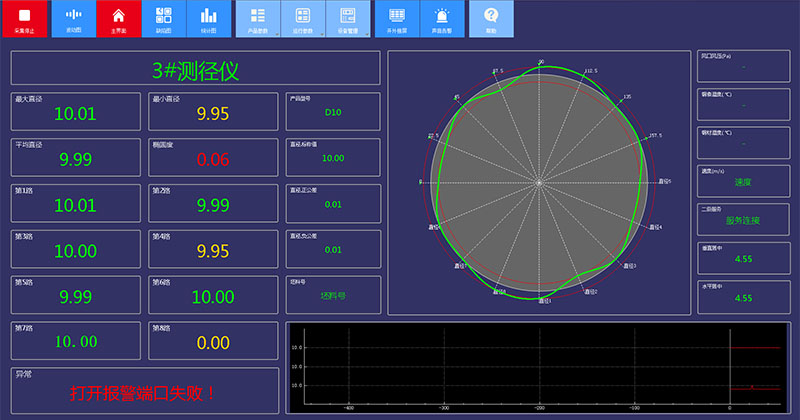The height and width of the screenshot is (420, 800).
Task: Click the 直径标称值 field showing 10.00
Action: (x=332, y=158)
